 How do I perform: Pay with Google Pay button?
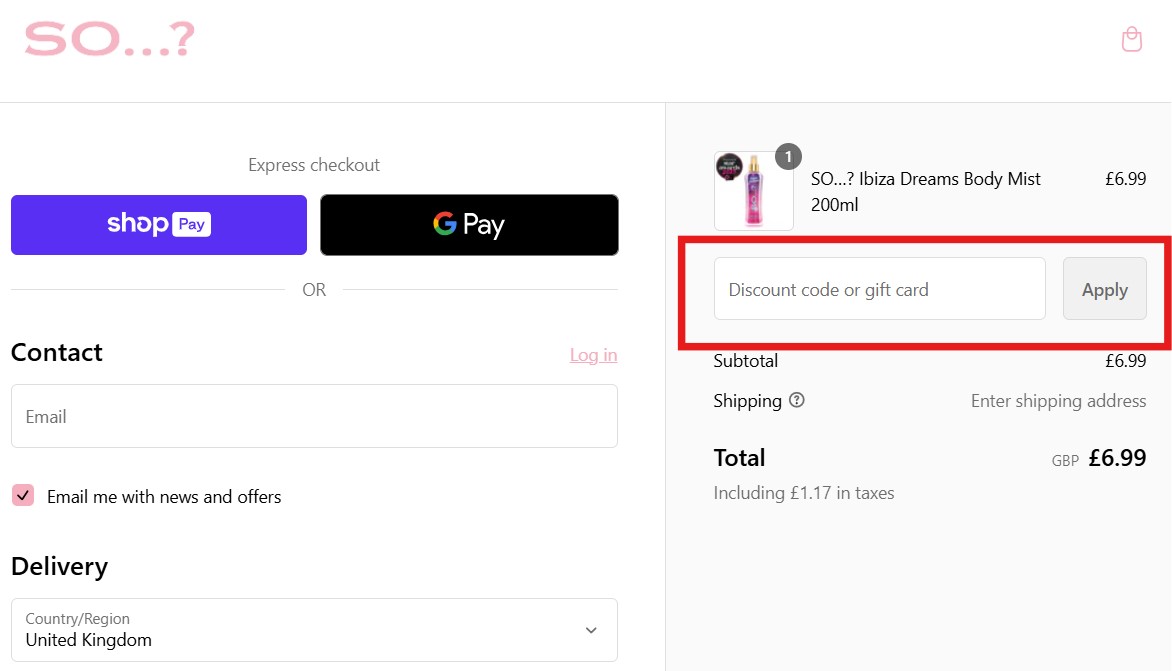click(469, 225)
